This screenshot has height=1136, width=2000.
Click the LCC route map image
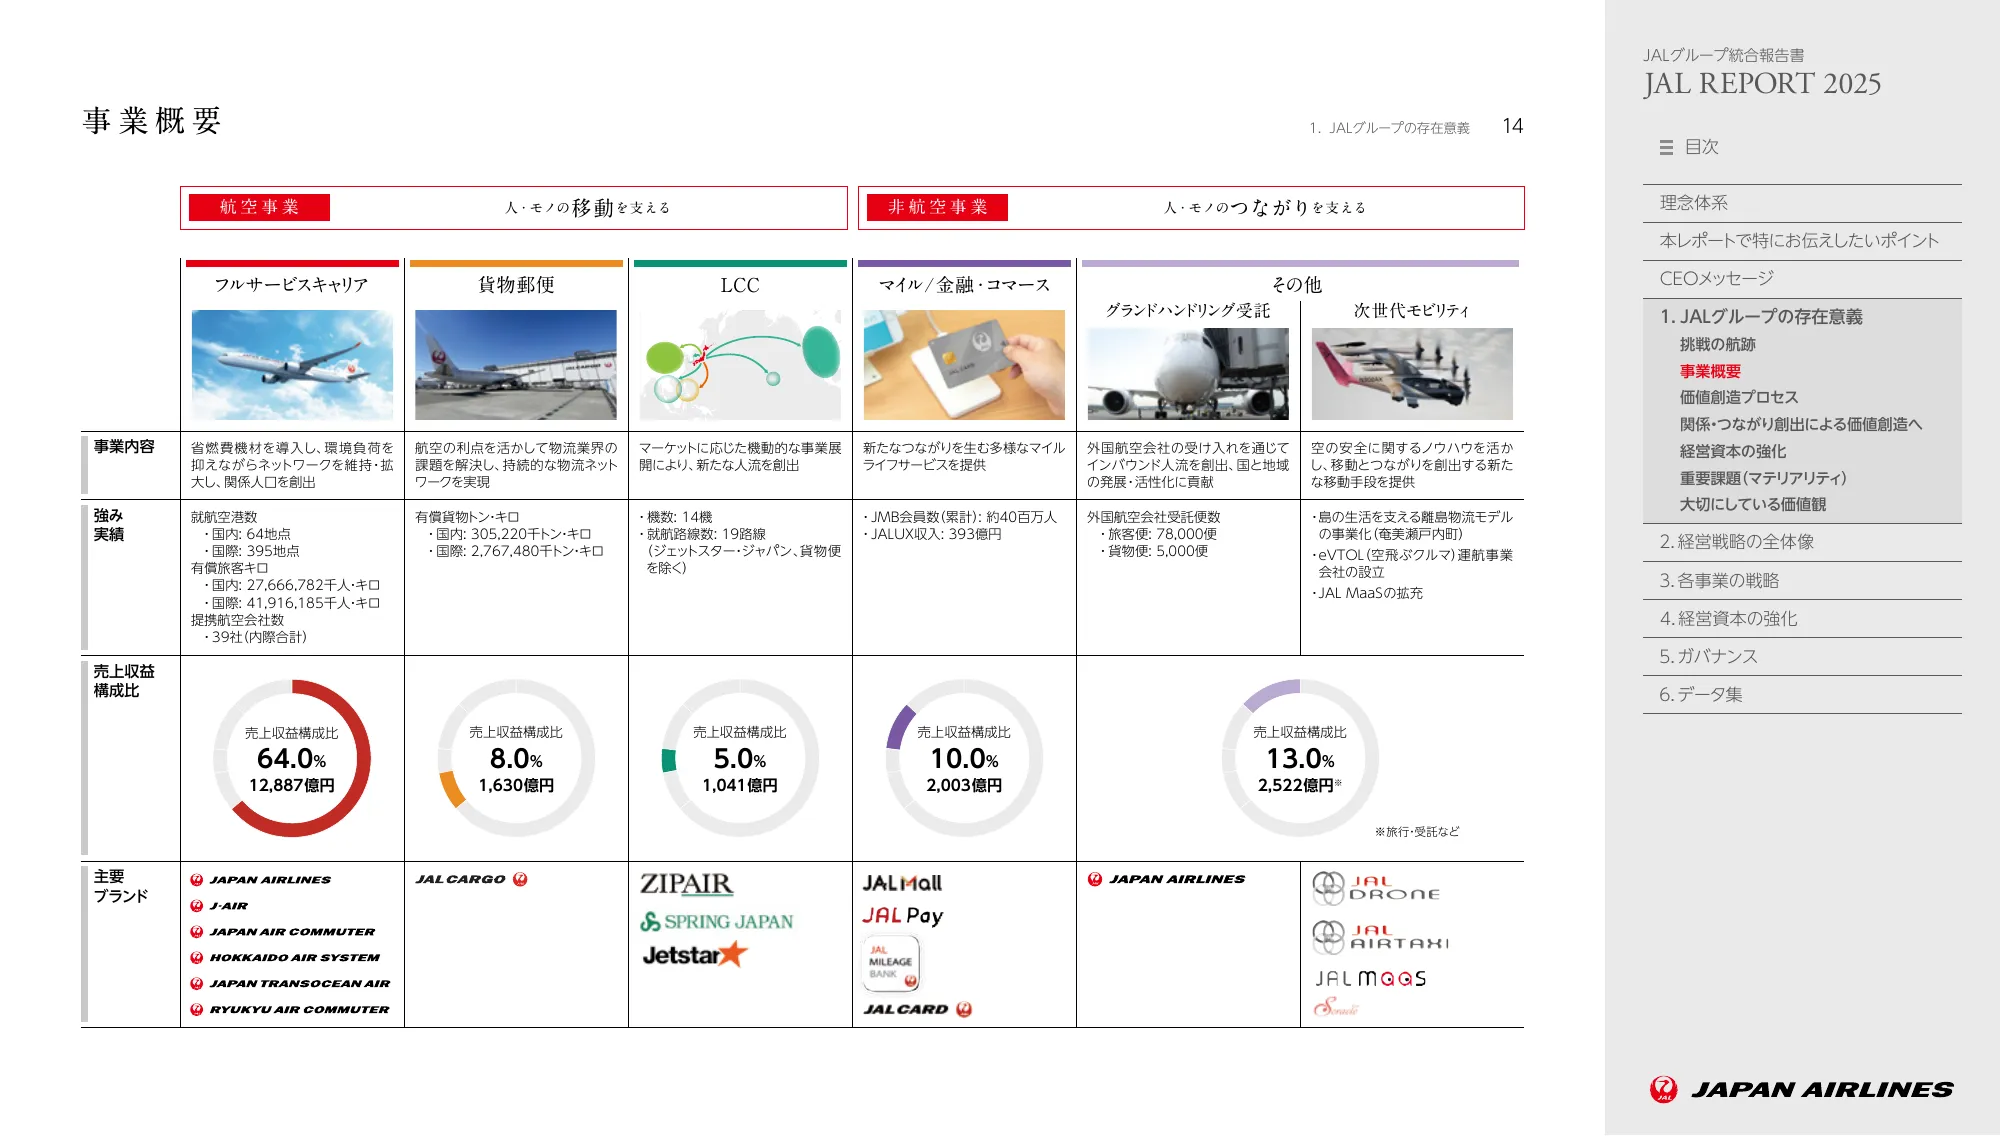click(740, 364)
